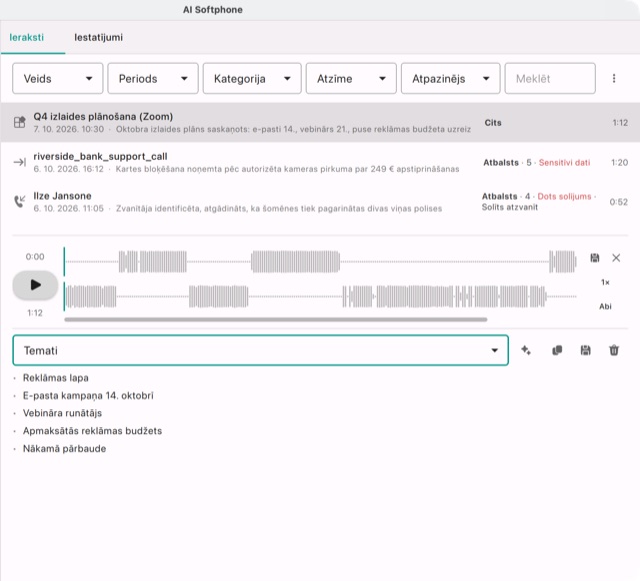Select the riverside_bank_support_call recording
This screenshot has width=640, height=581.
pos(320,163)
